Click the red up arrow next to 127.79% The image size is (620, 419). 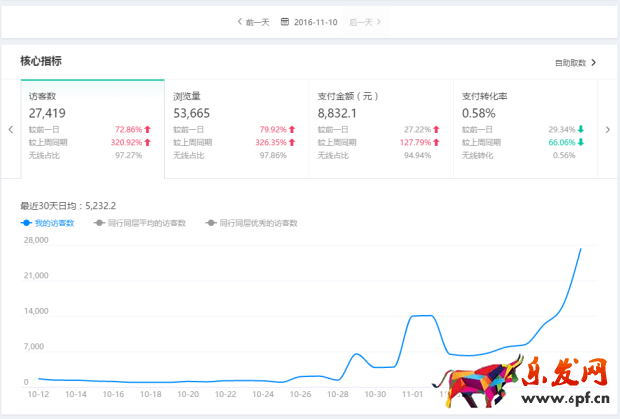[x=436, y=142]
